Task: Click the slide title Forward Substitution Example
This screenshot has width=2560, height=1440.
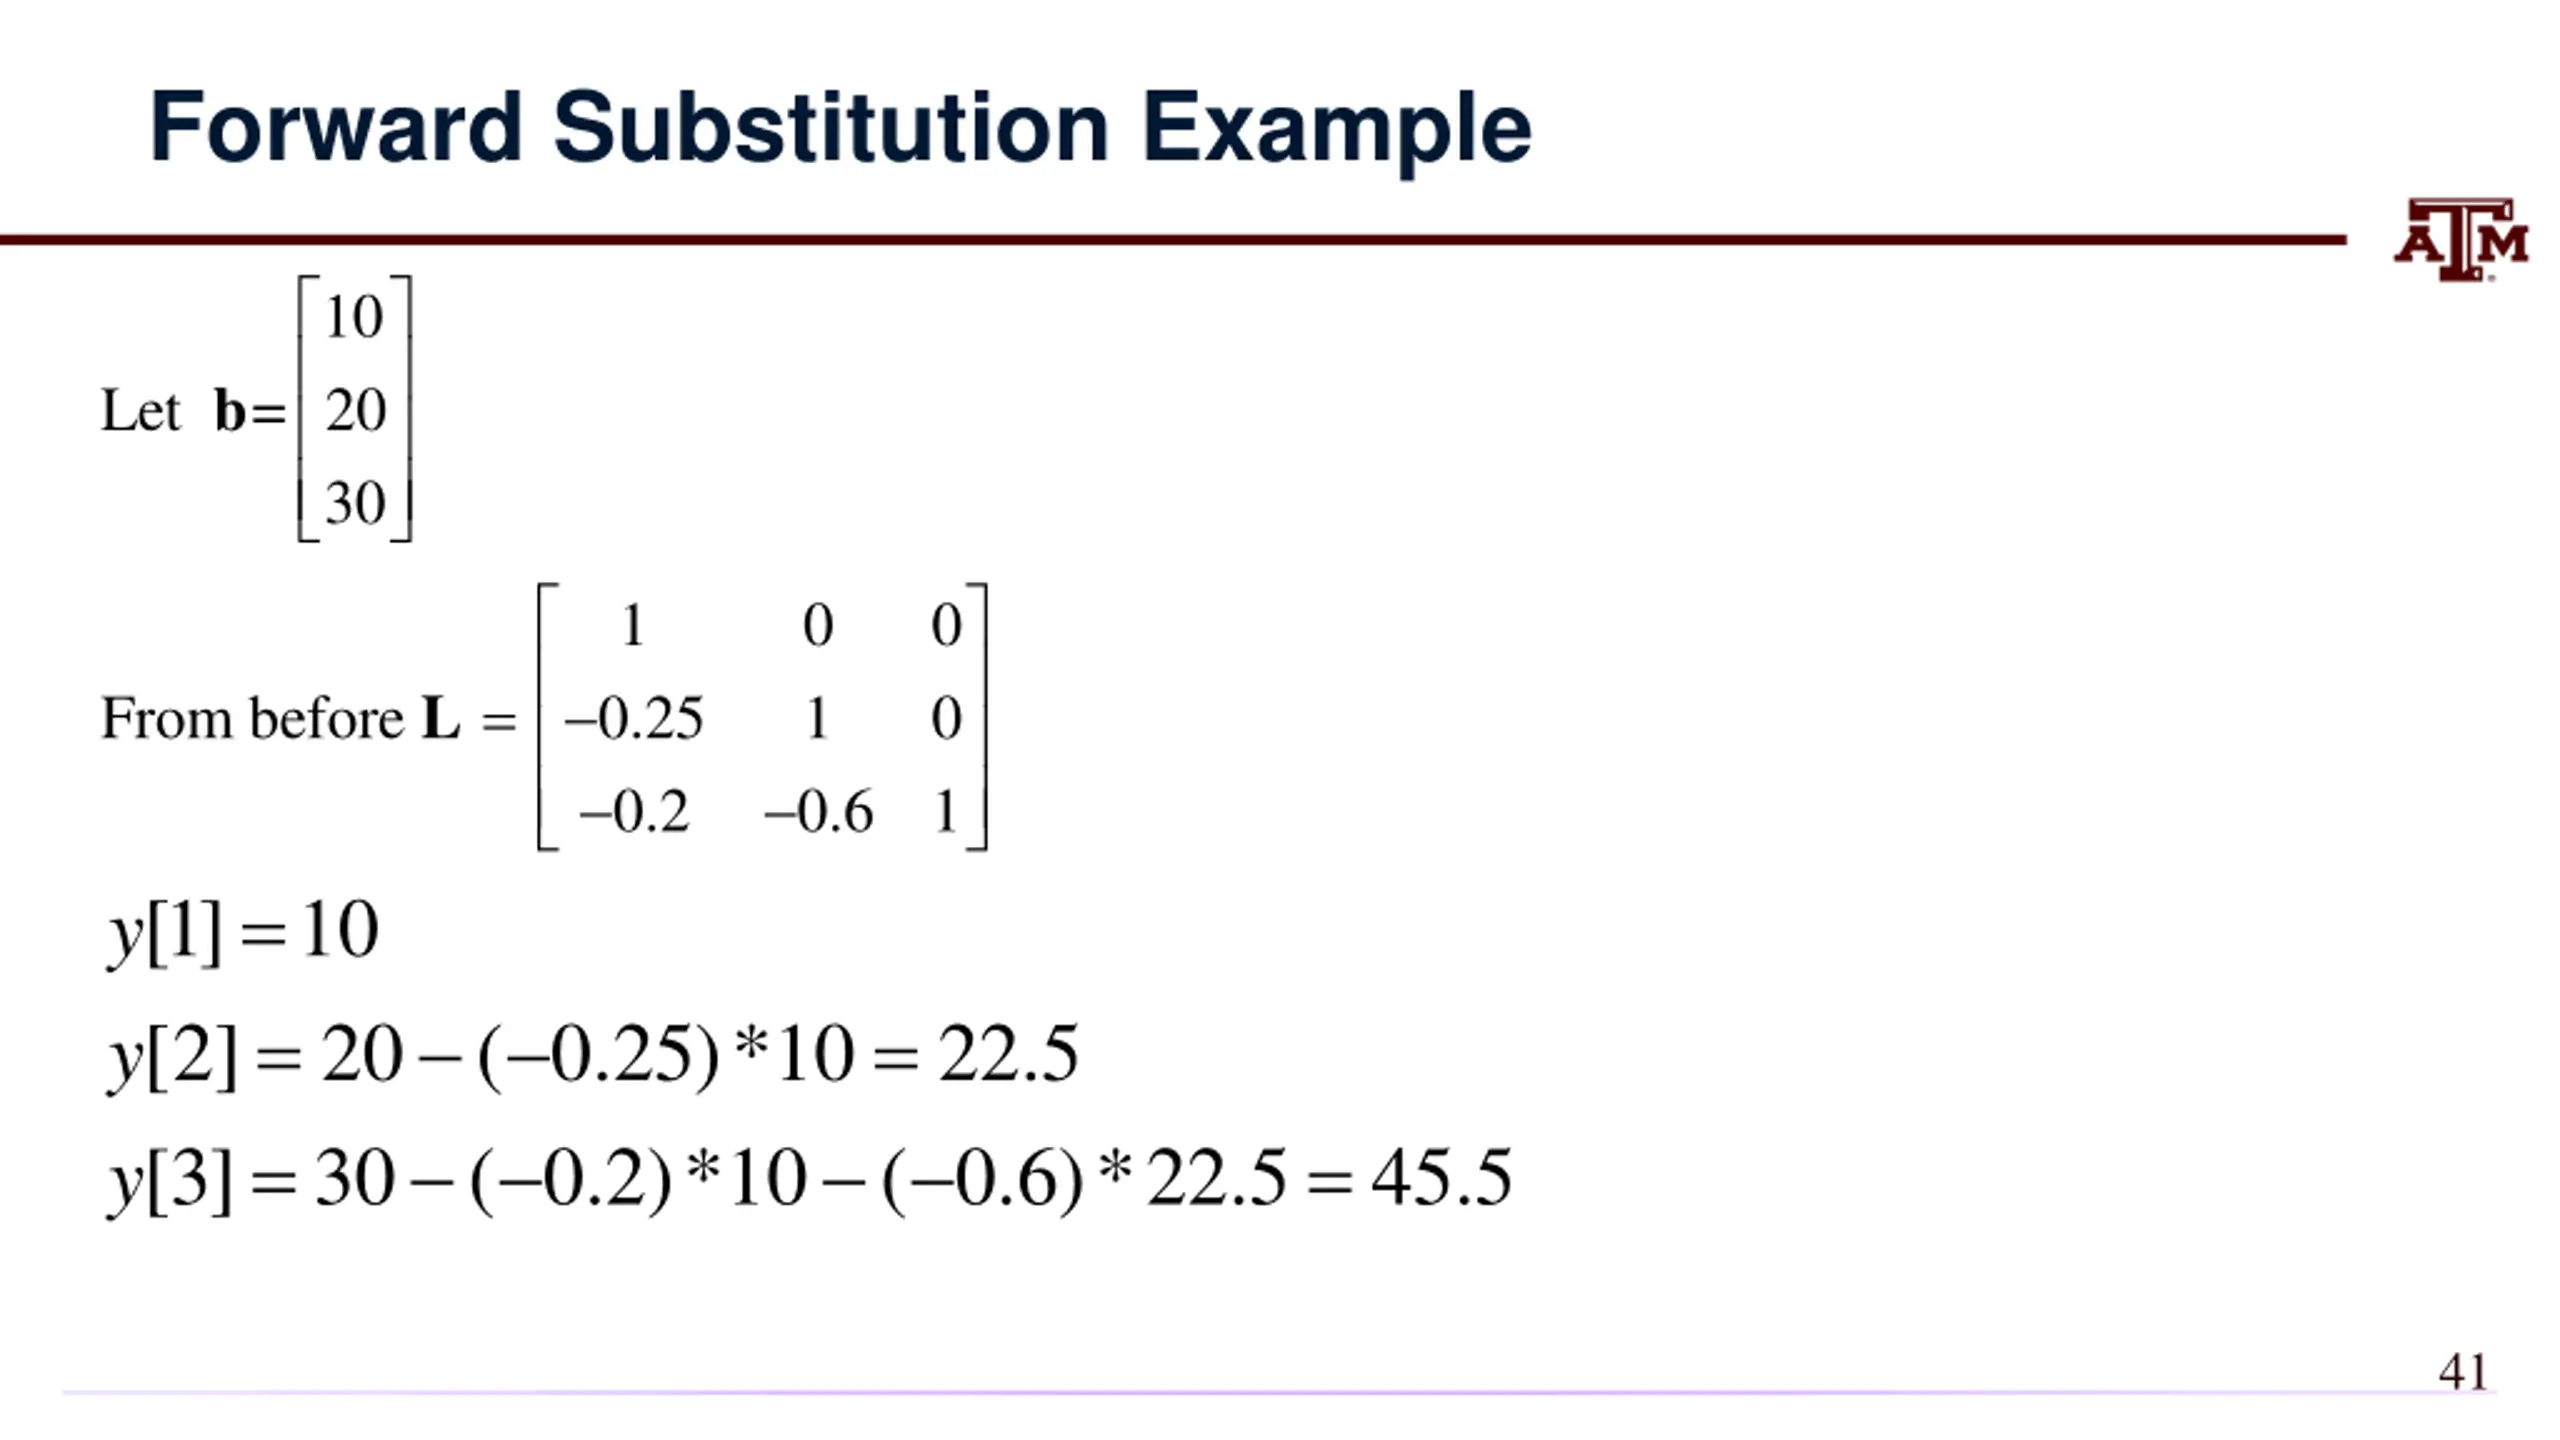Action: pos(840,129)
